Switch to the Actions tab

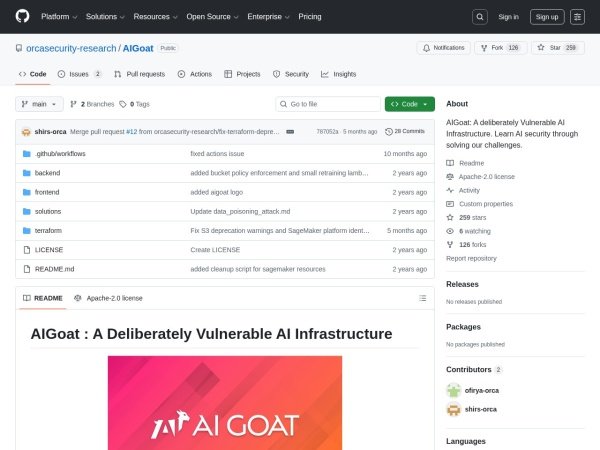[x=195, y=74]
